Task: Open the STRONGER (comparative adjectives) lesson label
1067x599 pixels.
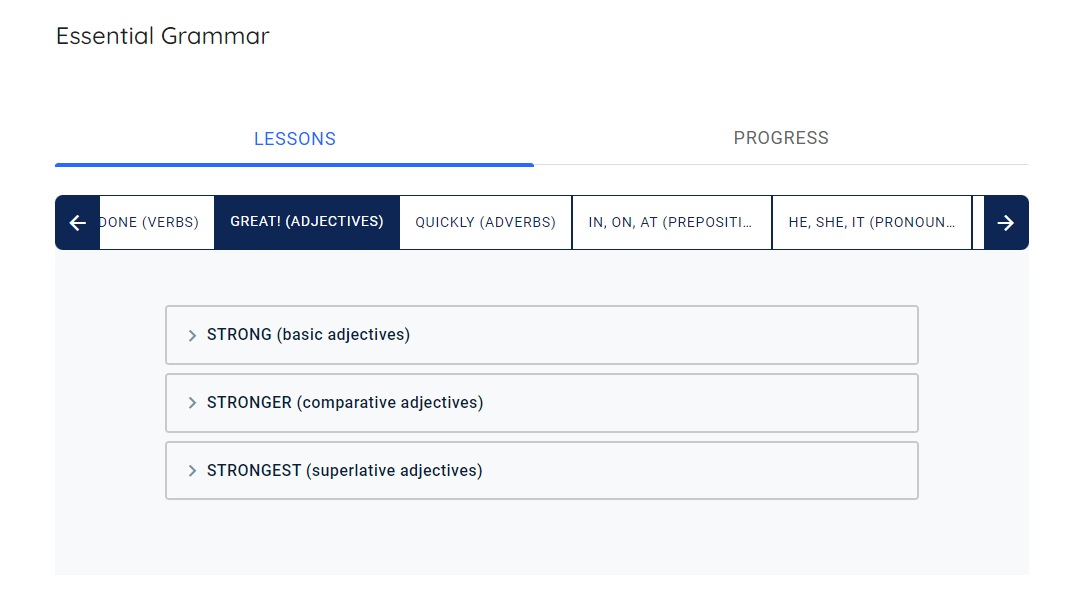Action: (x=344, y=403)
